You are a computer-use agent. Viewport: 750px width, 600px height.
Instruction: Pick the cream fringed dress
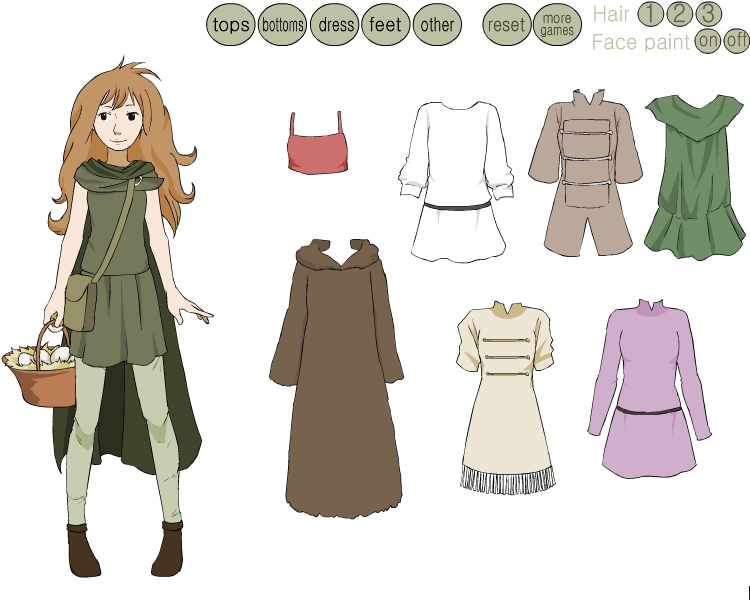tap(506, 397)
